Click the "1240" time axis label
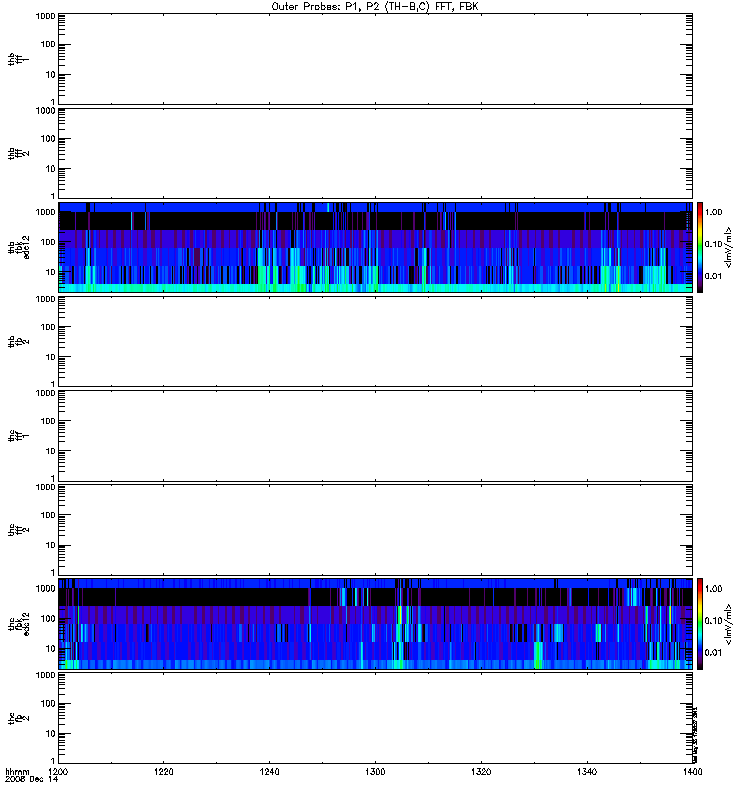Viewport: 750px width, 800px height. (269, 771)
